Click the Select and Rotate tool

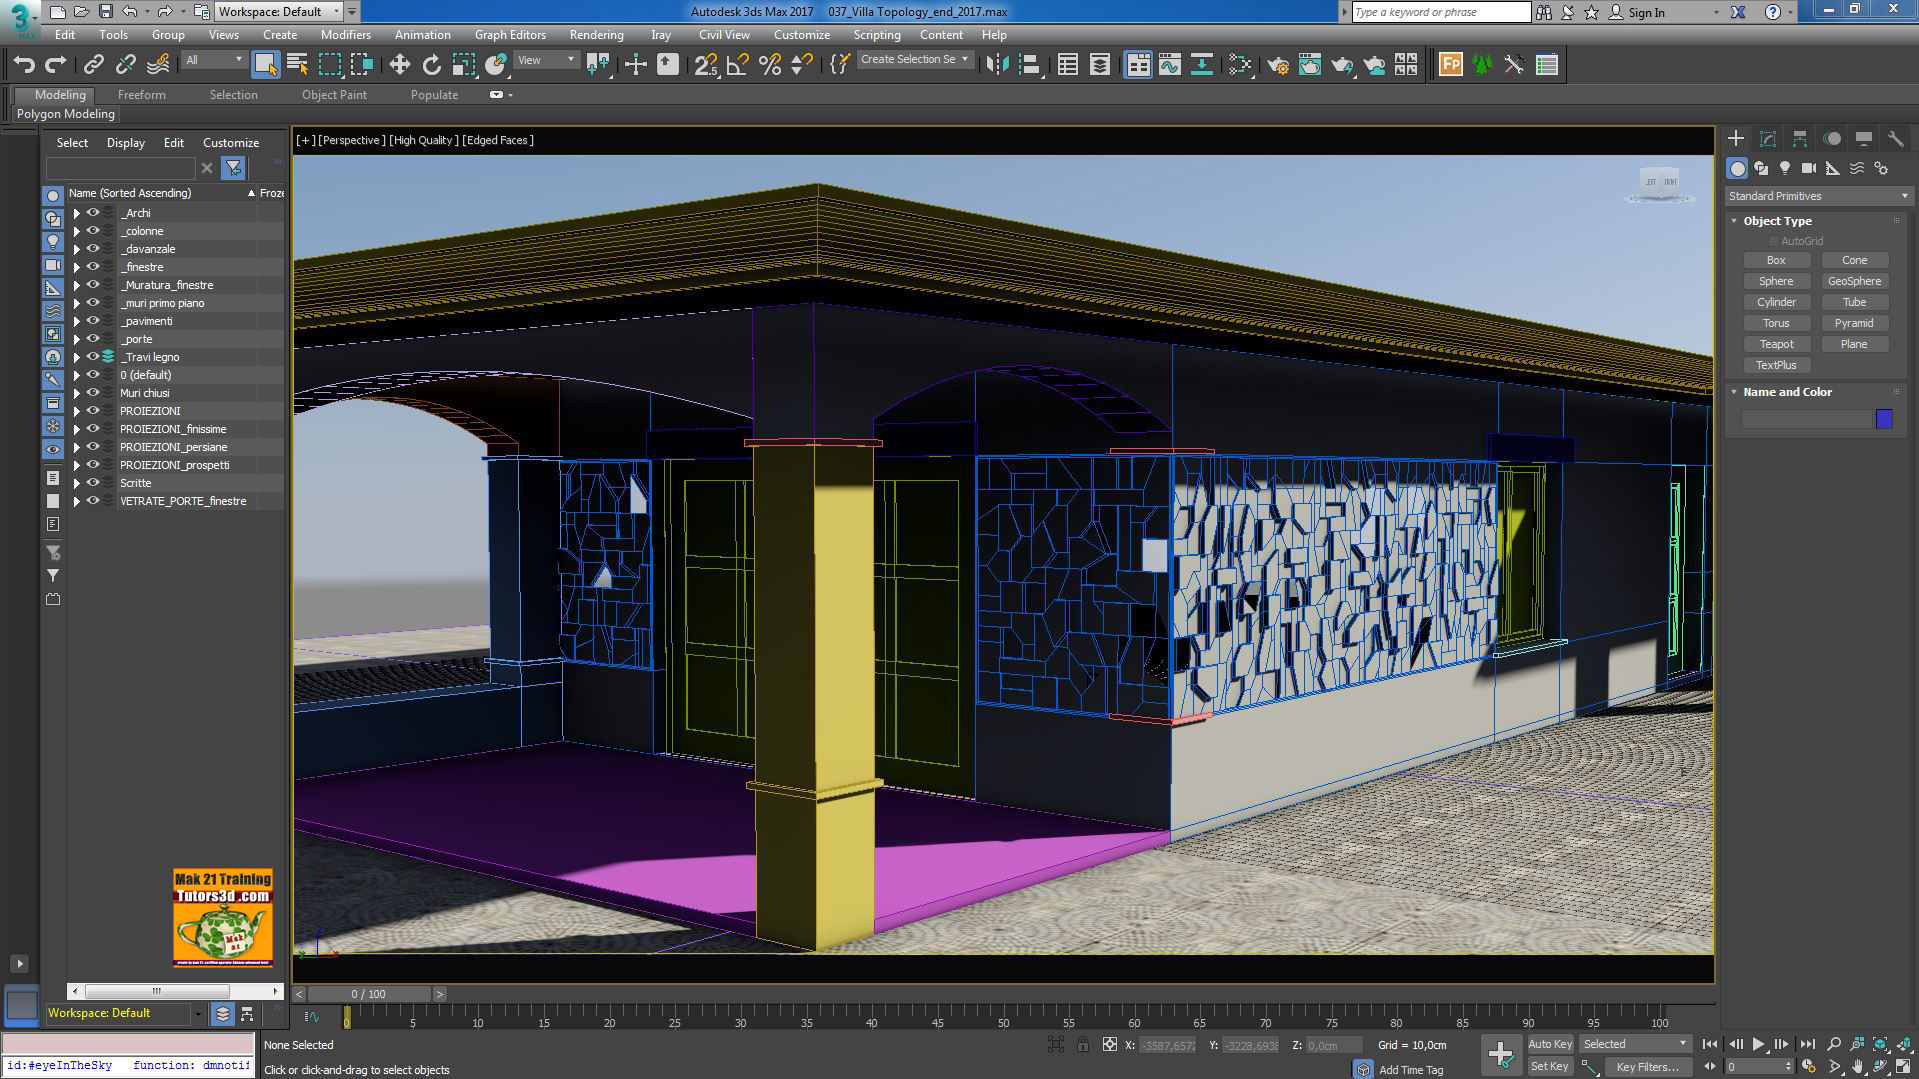coord(431,65)
